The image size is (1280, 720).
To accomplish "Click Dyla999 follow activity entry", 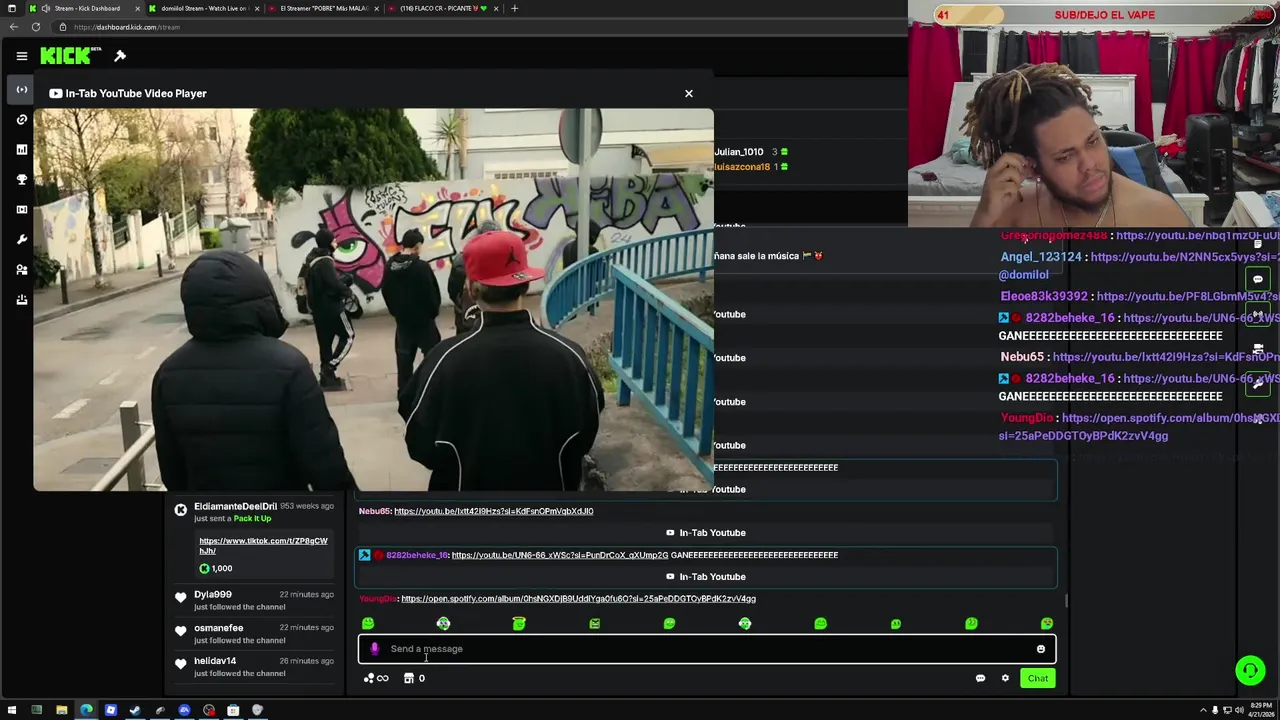I will [254, 600].
